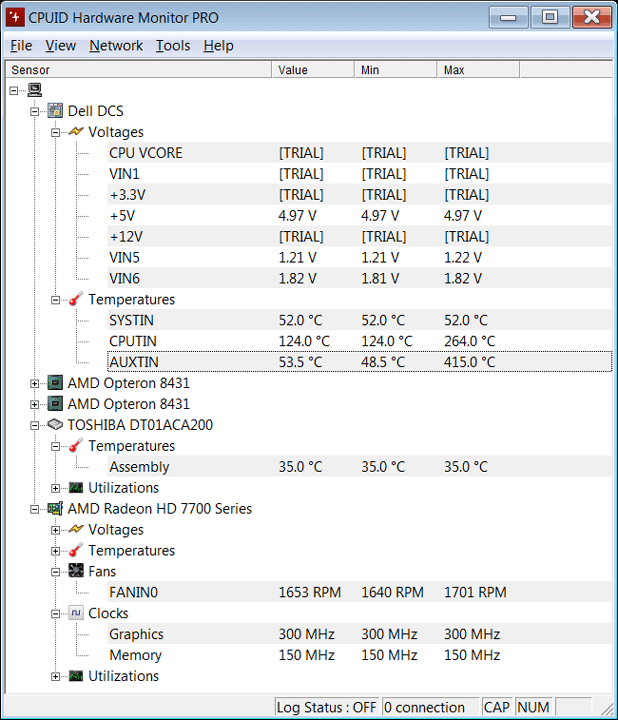Select the FANIN0 fan speed row

[133, 593]
